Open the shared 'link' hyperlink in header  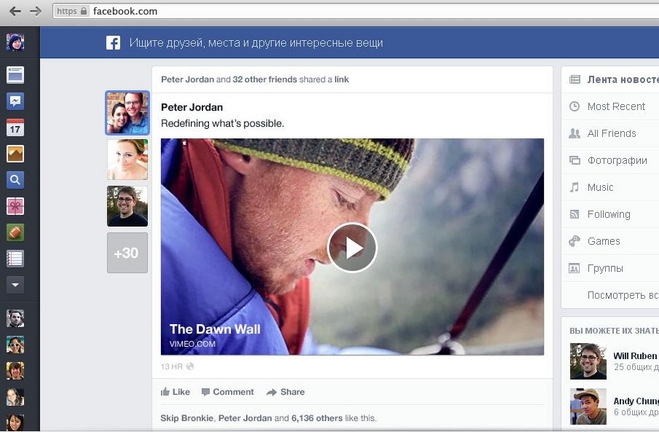pos(342,79)
